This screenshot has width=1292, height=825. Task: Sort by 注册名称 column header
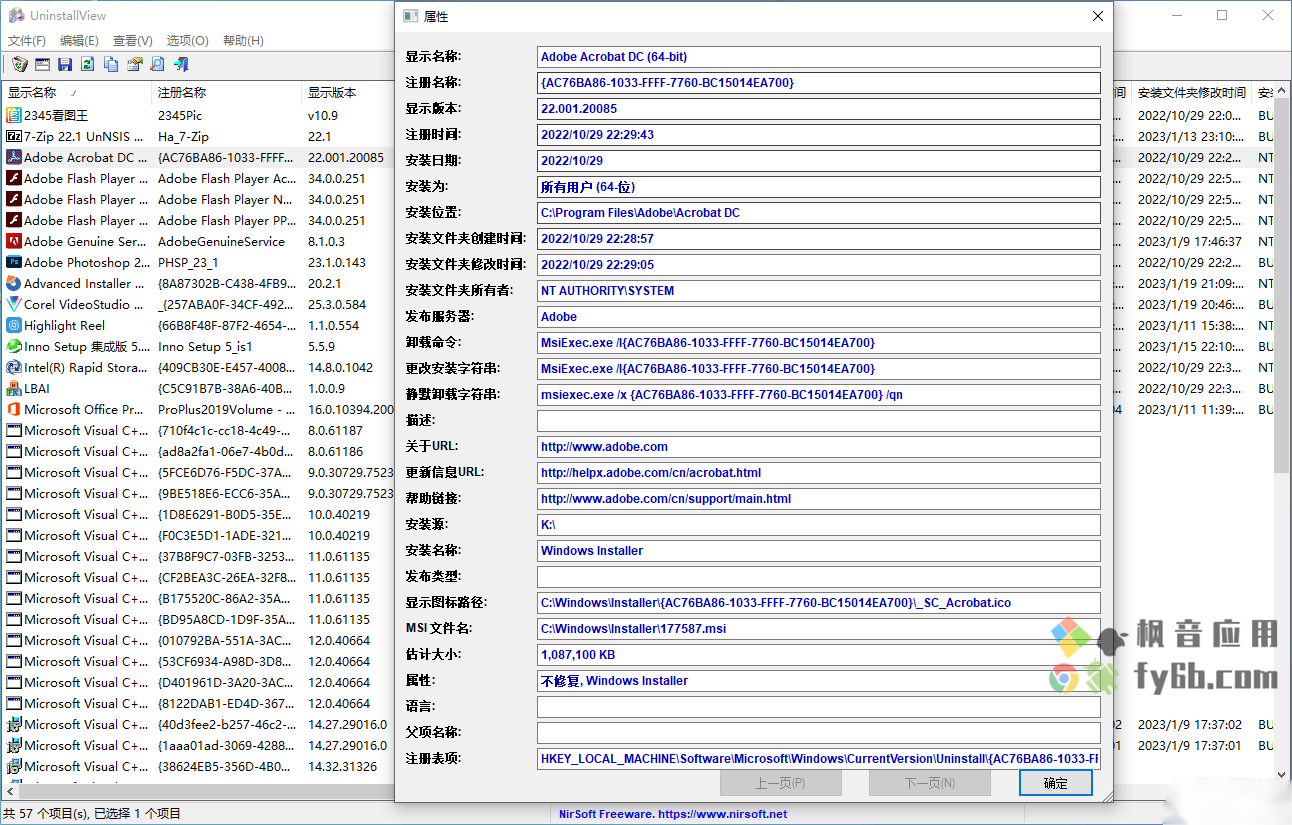(x=226, y=92)
